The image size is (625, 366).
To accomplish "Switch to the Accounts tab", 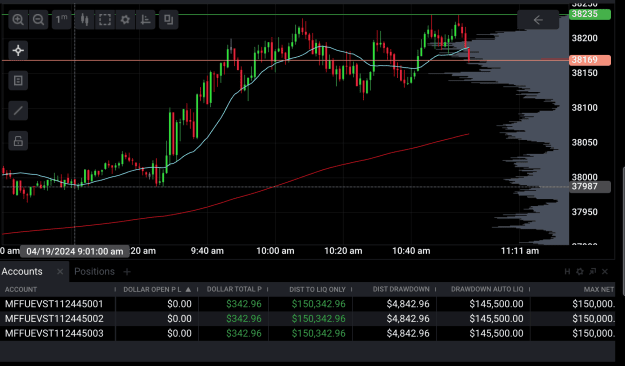I will (x=22, y=272).
